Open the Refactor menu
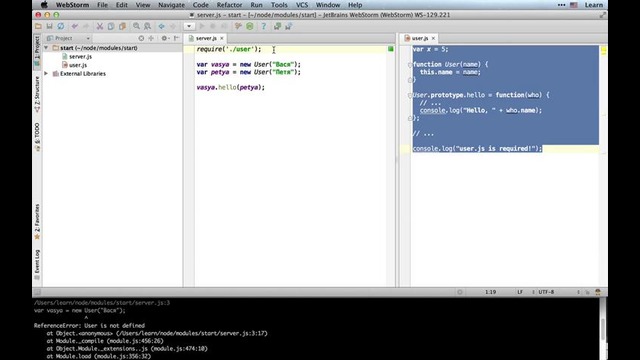Screen dimensions: 640x360 point(229,5)
